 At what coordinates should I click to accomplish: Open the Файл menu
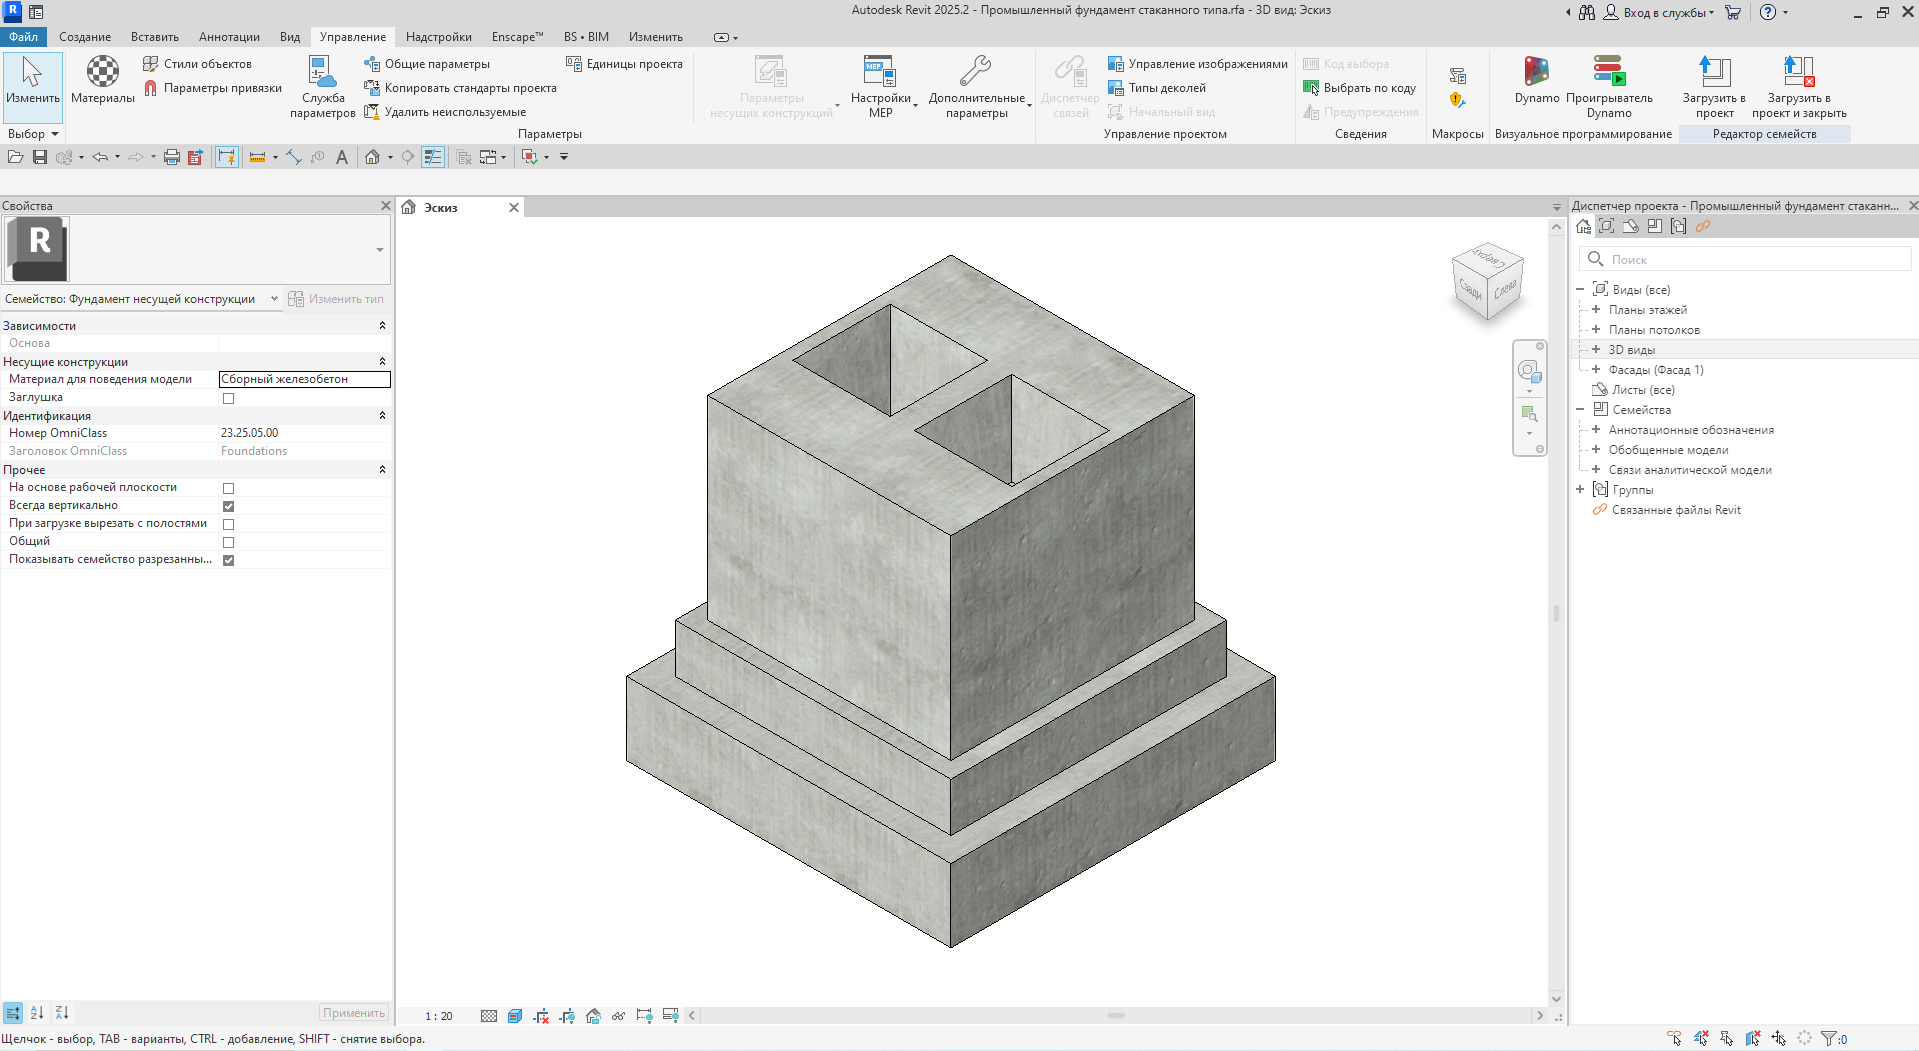[23, 37]
